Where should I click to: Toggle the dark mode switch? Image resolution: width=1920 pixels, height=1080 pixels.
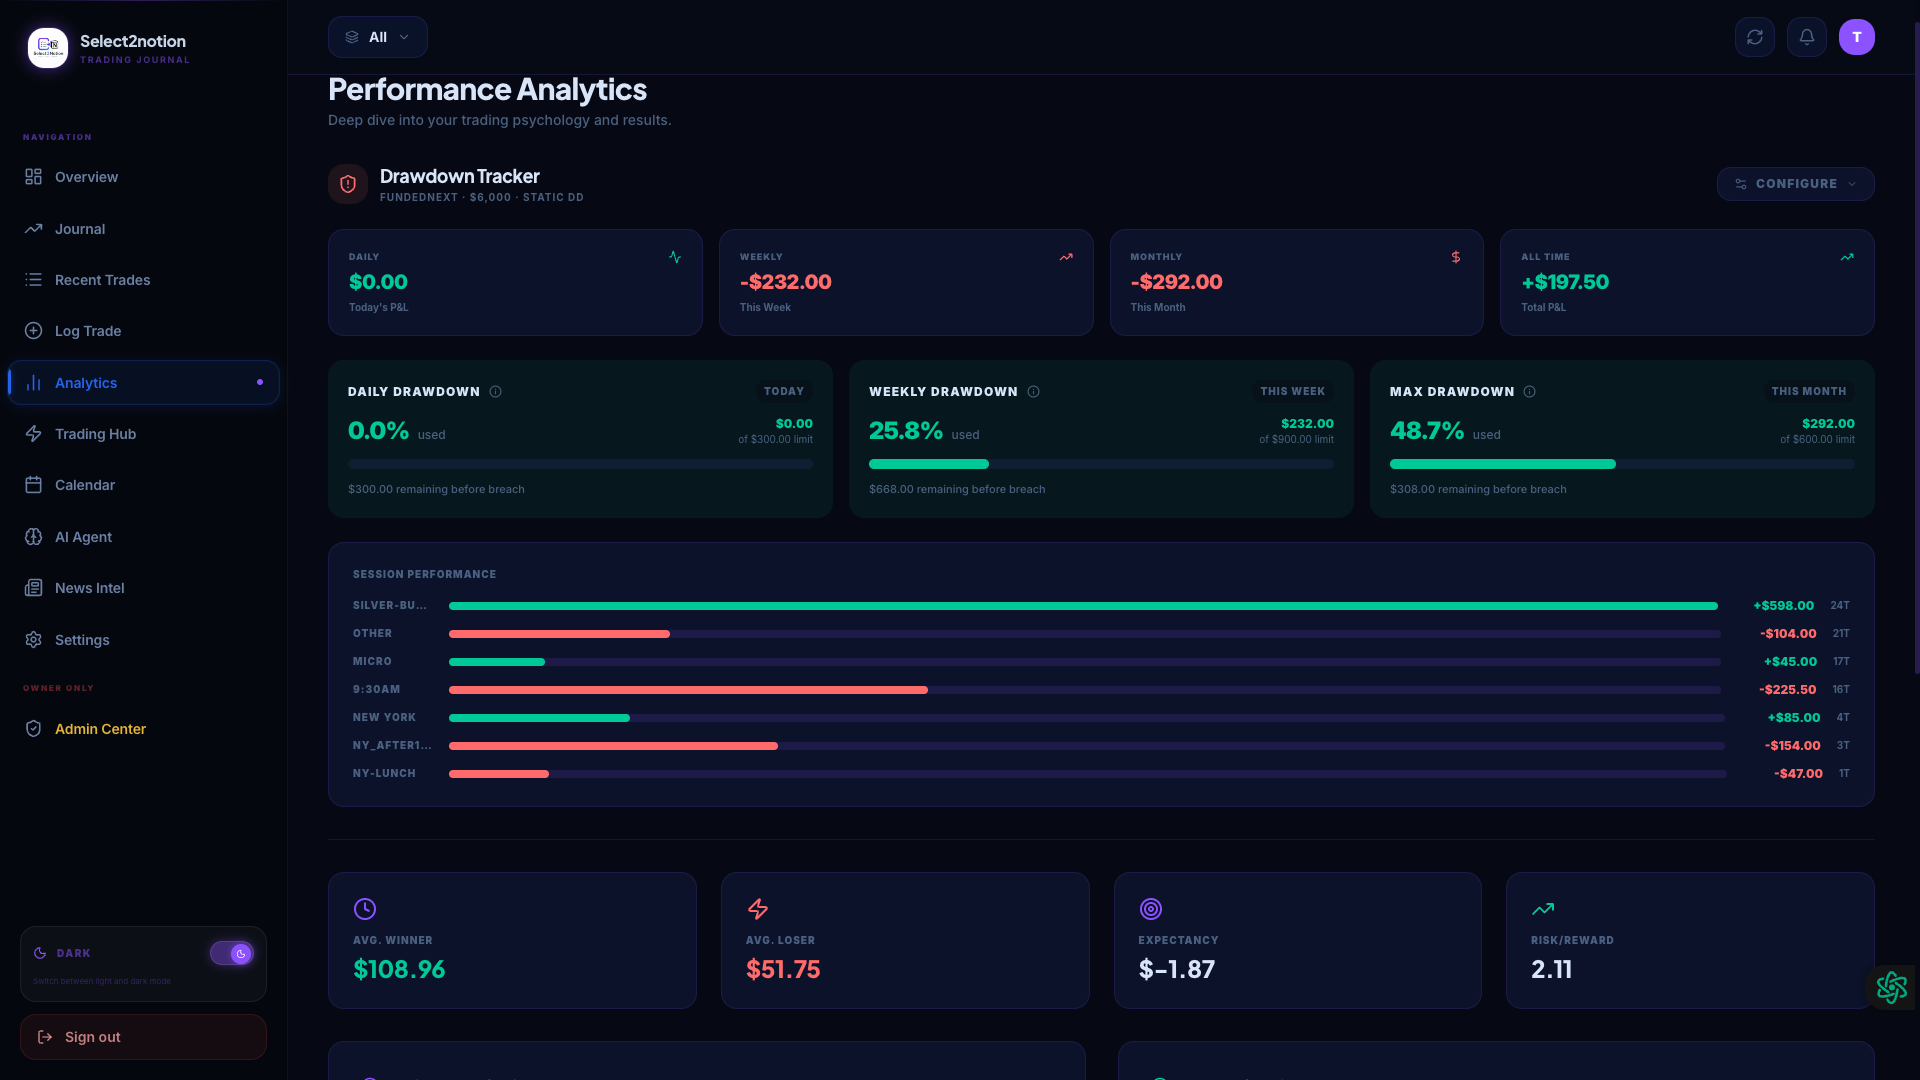(231, 954)
